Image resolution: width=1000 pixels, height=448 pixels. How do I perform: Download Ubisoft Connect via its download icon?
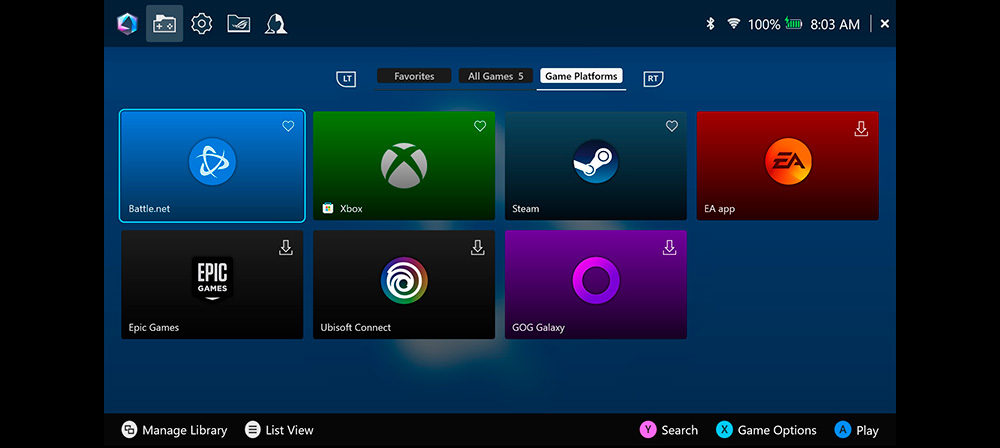coord(478,248)
